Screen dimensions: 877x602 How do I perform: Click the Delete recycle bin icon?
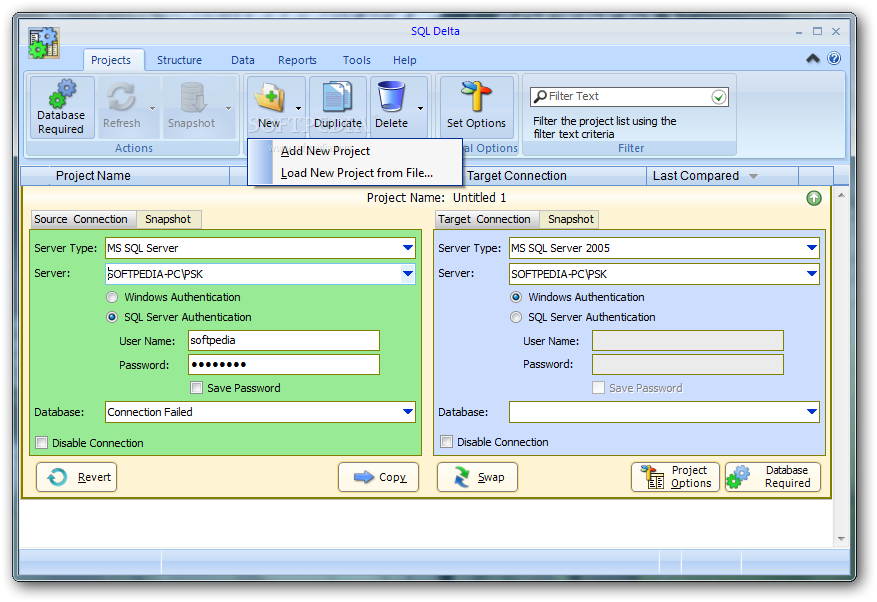pyautogui.click(x=391, y=96)
